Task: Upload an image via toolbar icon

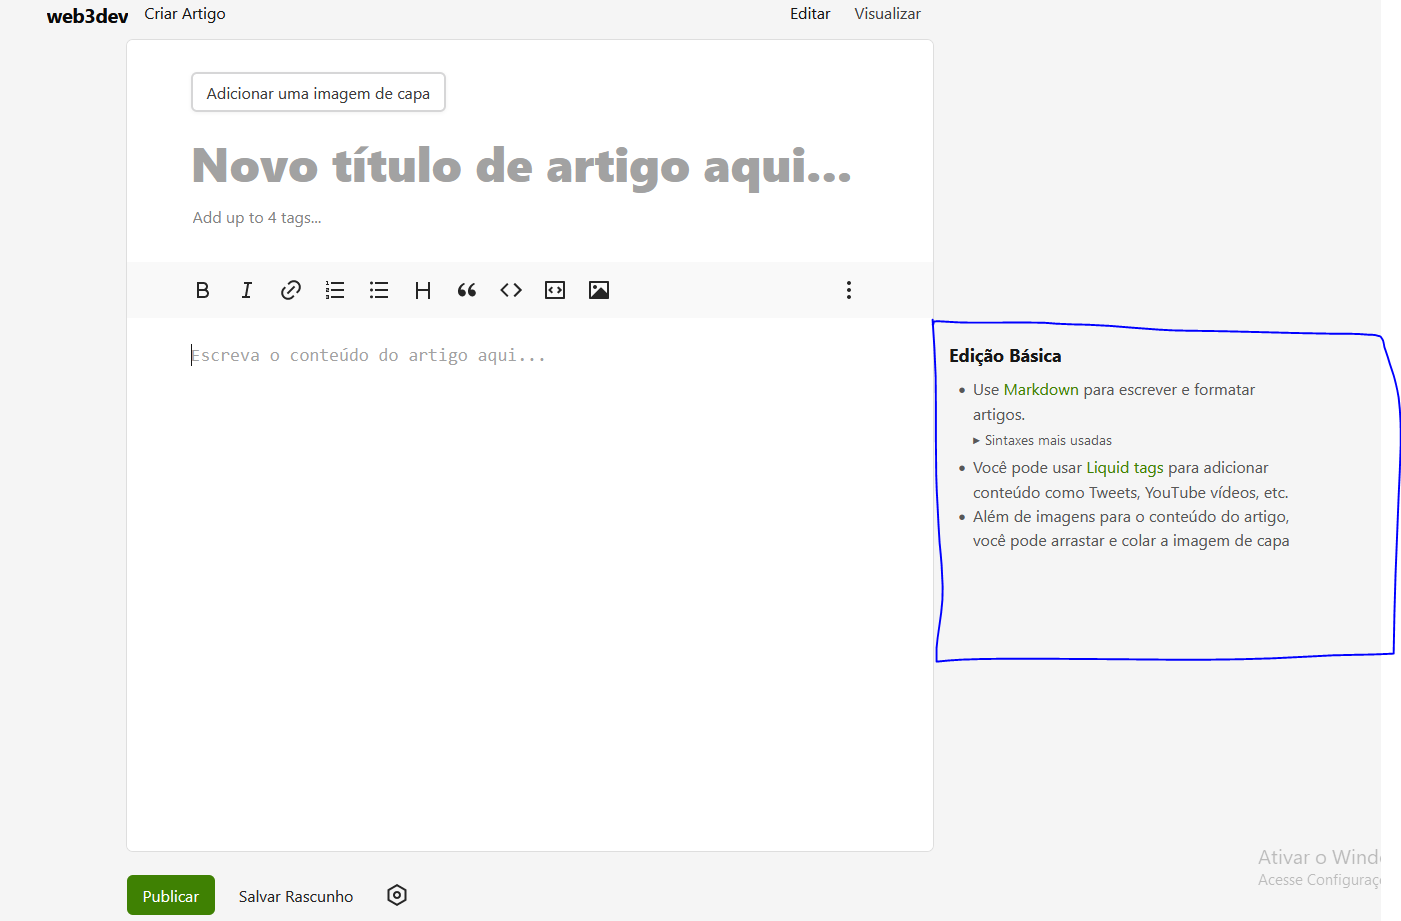Action: [599, 290]
